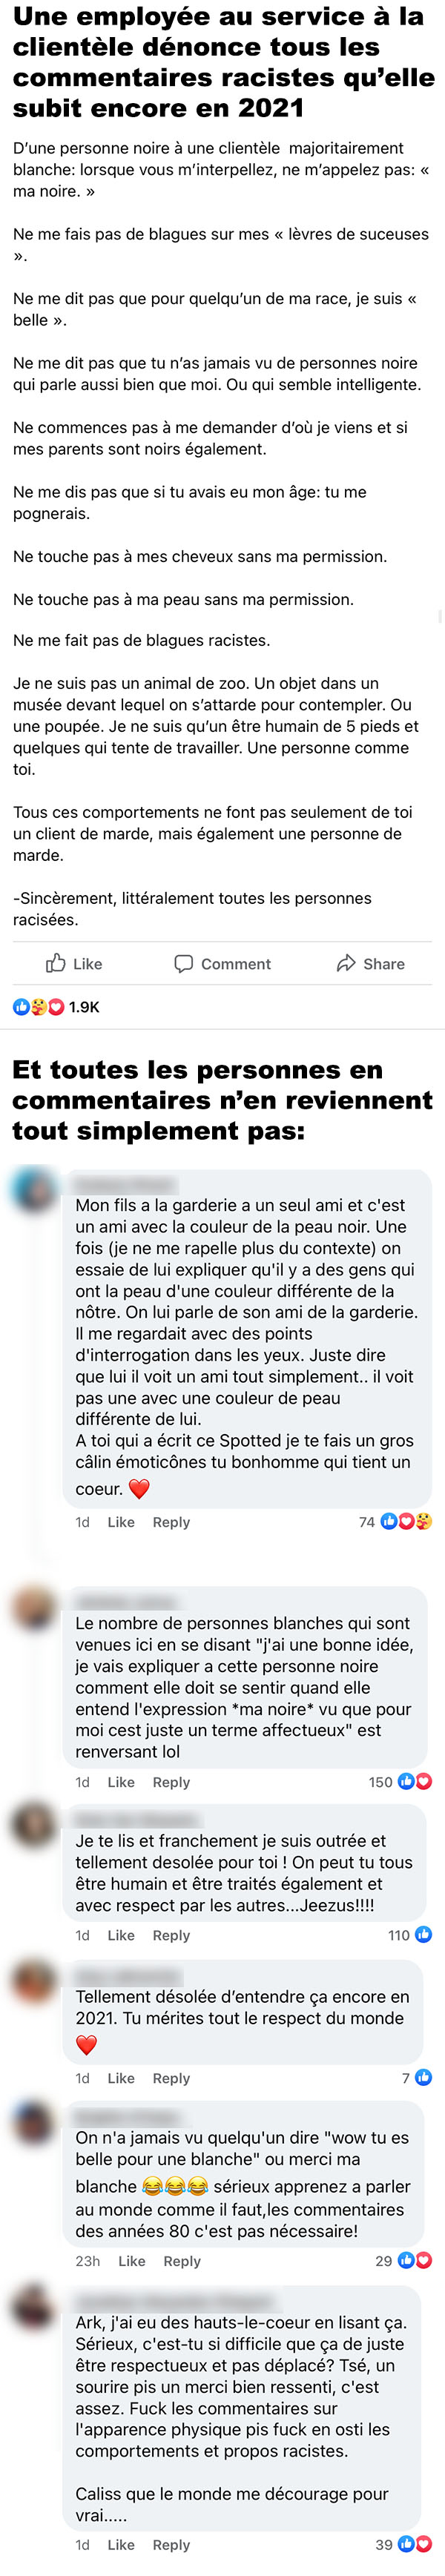Like the comment starting 'Je te lis et franchement'
The width and height of the screenshot is (445, 2576).
click(121, 1935)
